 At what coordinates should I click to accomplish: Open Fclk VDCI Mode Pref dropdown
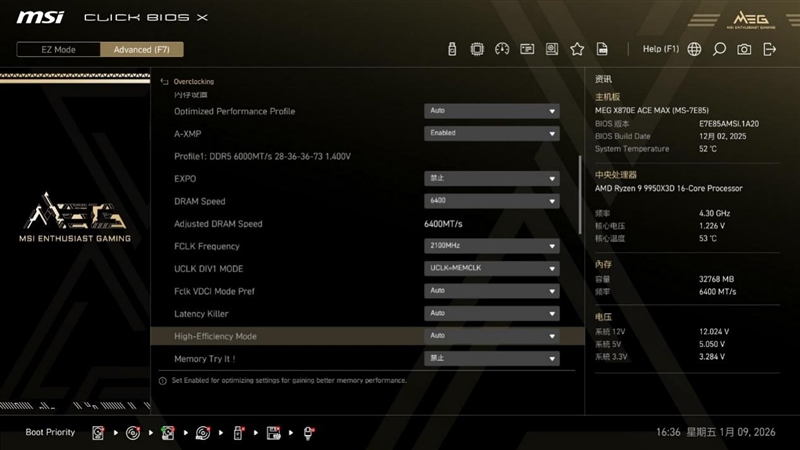click(x=492, y=291)
